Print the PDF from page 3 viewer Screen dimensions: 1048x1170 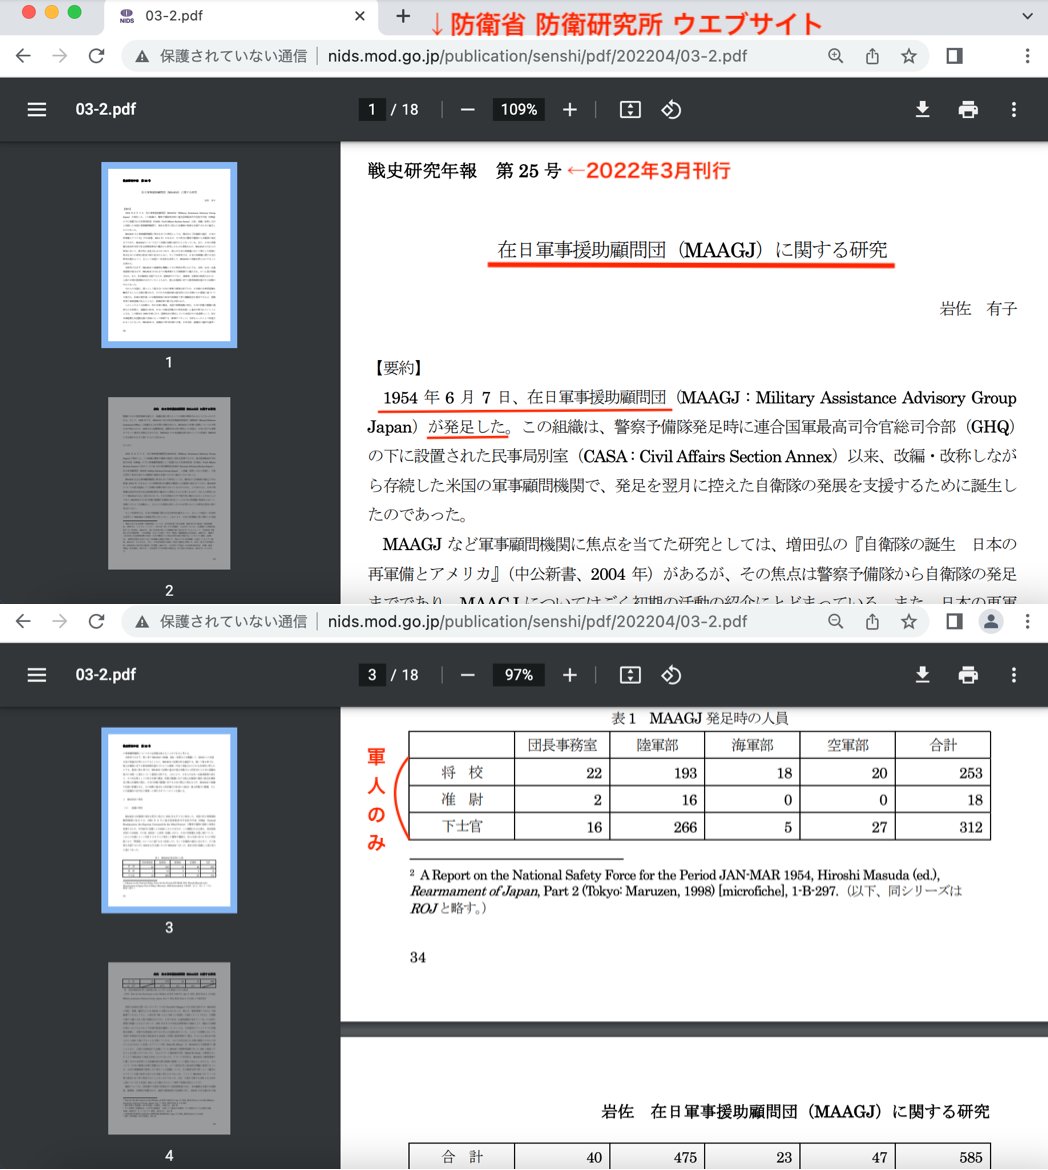click(x=968, y=675)
